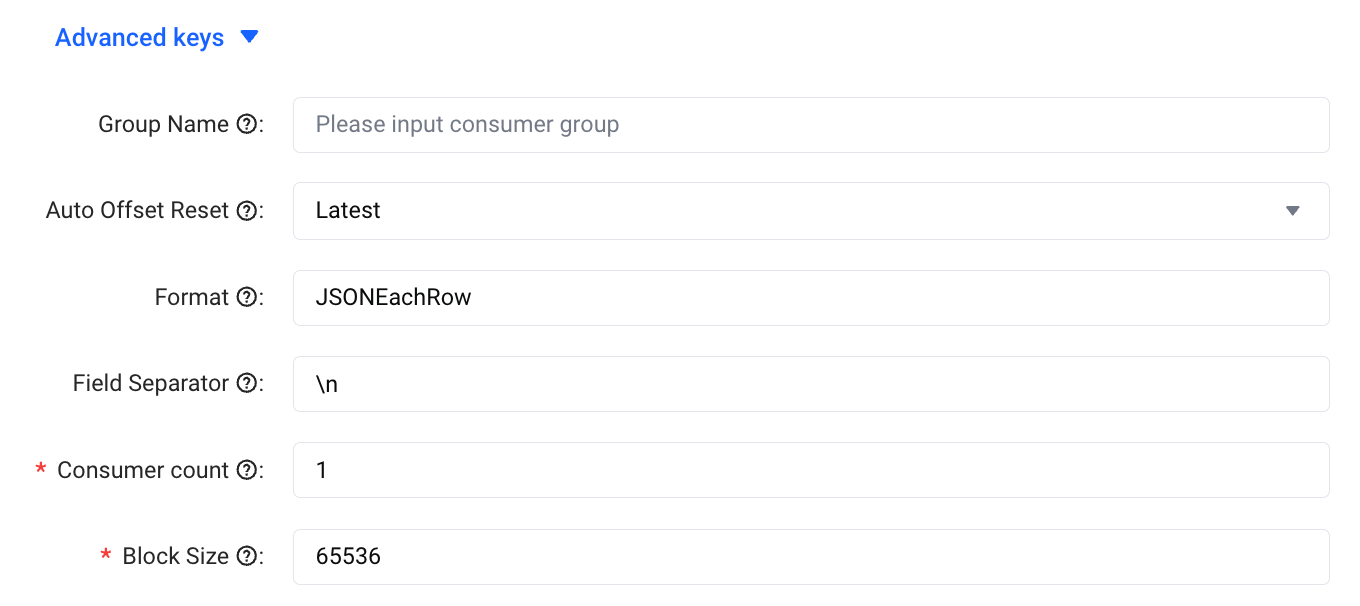
Task: Collapse section using the Advanced keys triangle
Action: coord(250,38)
